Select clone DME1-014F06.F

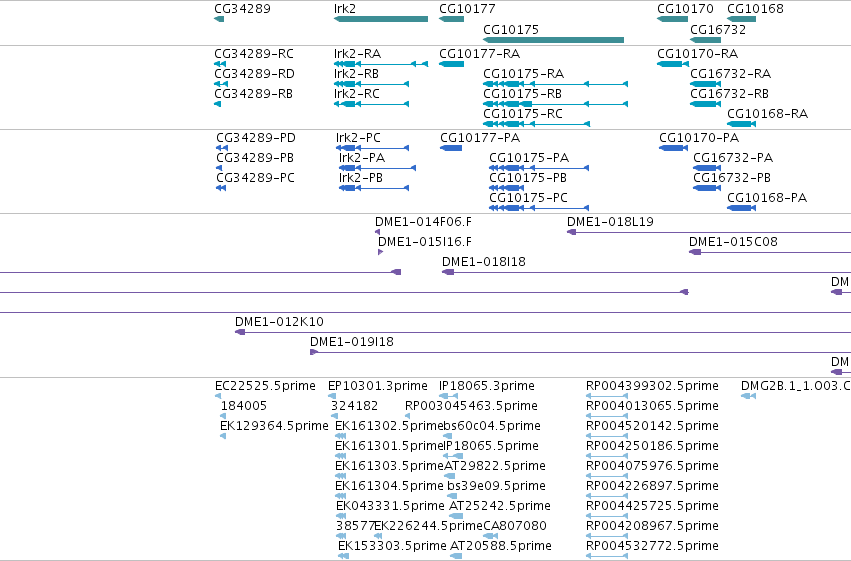[423, 222]
